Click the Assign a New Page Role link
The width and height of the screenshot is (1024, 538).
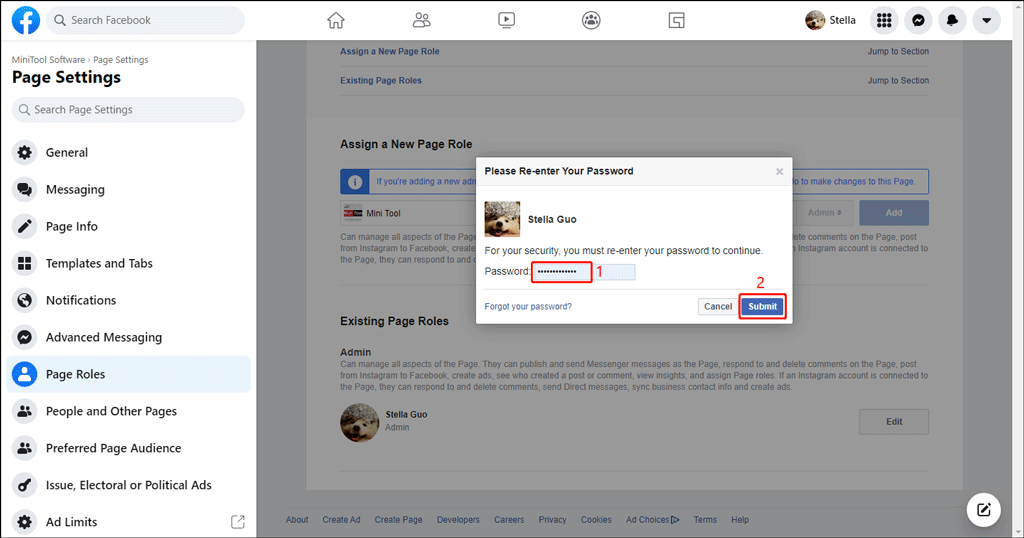(x=389, y=51)
